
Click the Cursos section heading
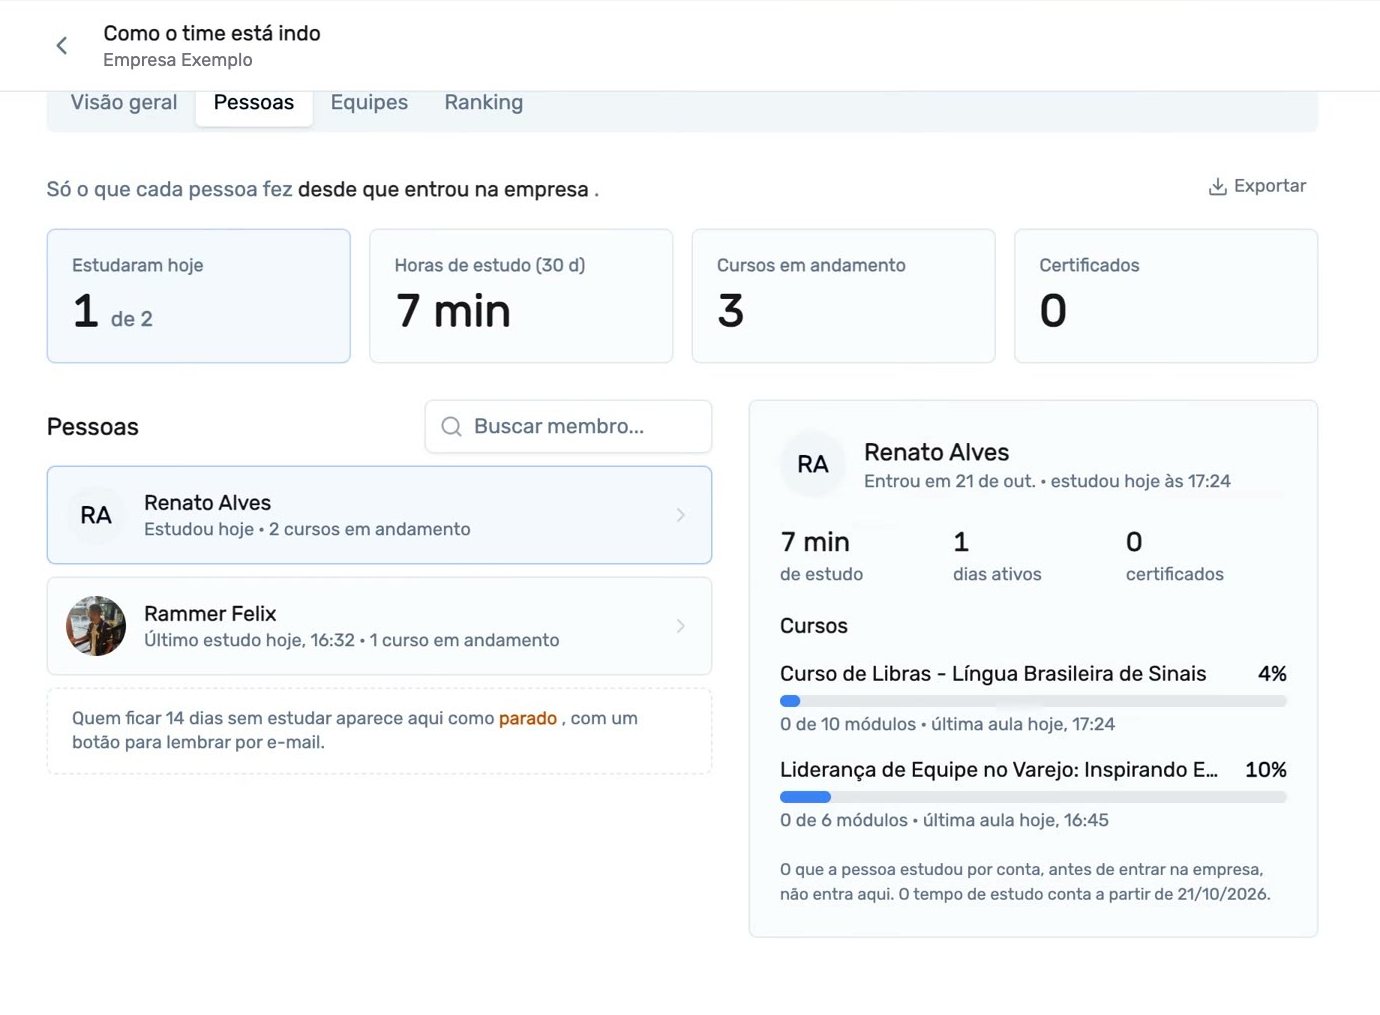click(x=814, y=626)
